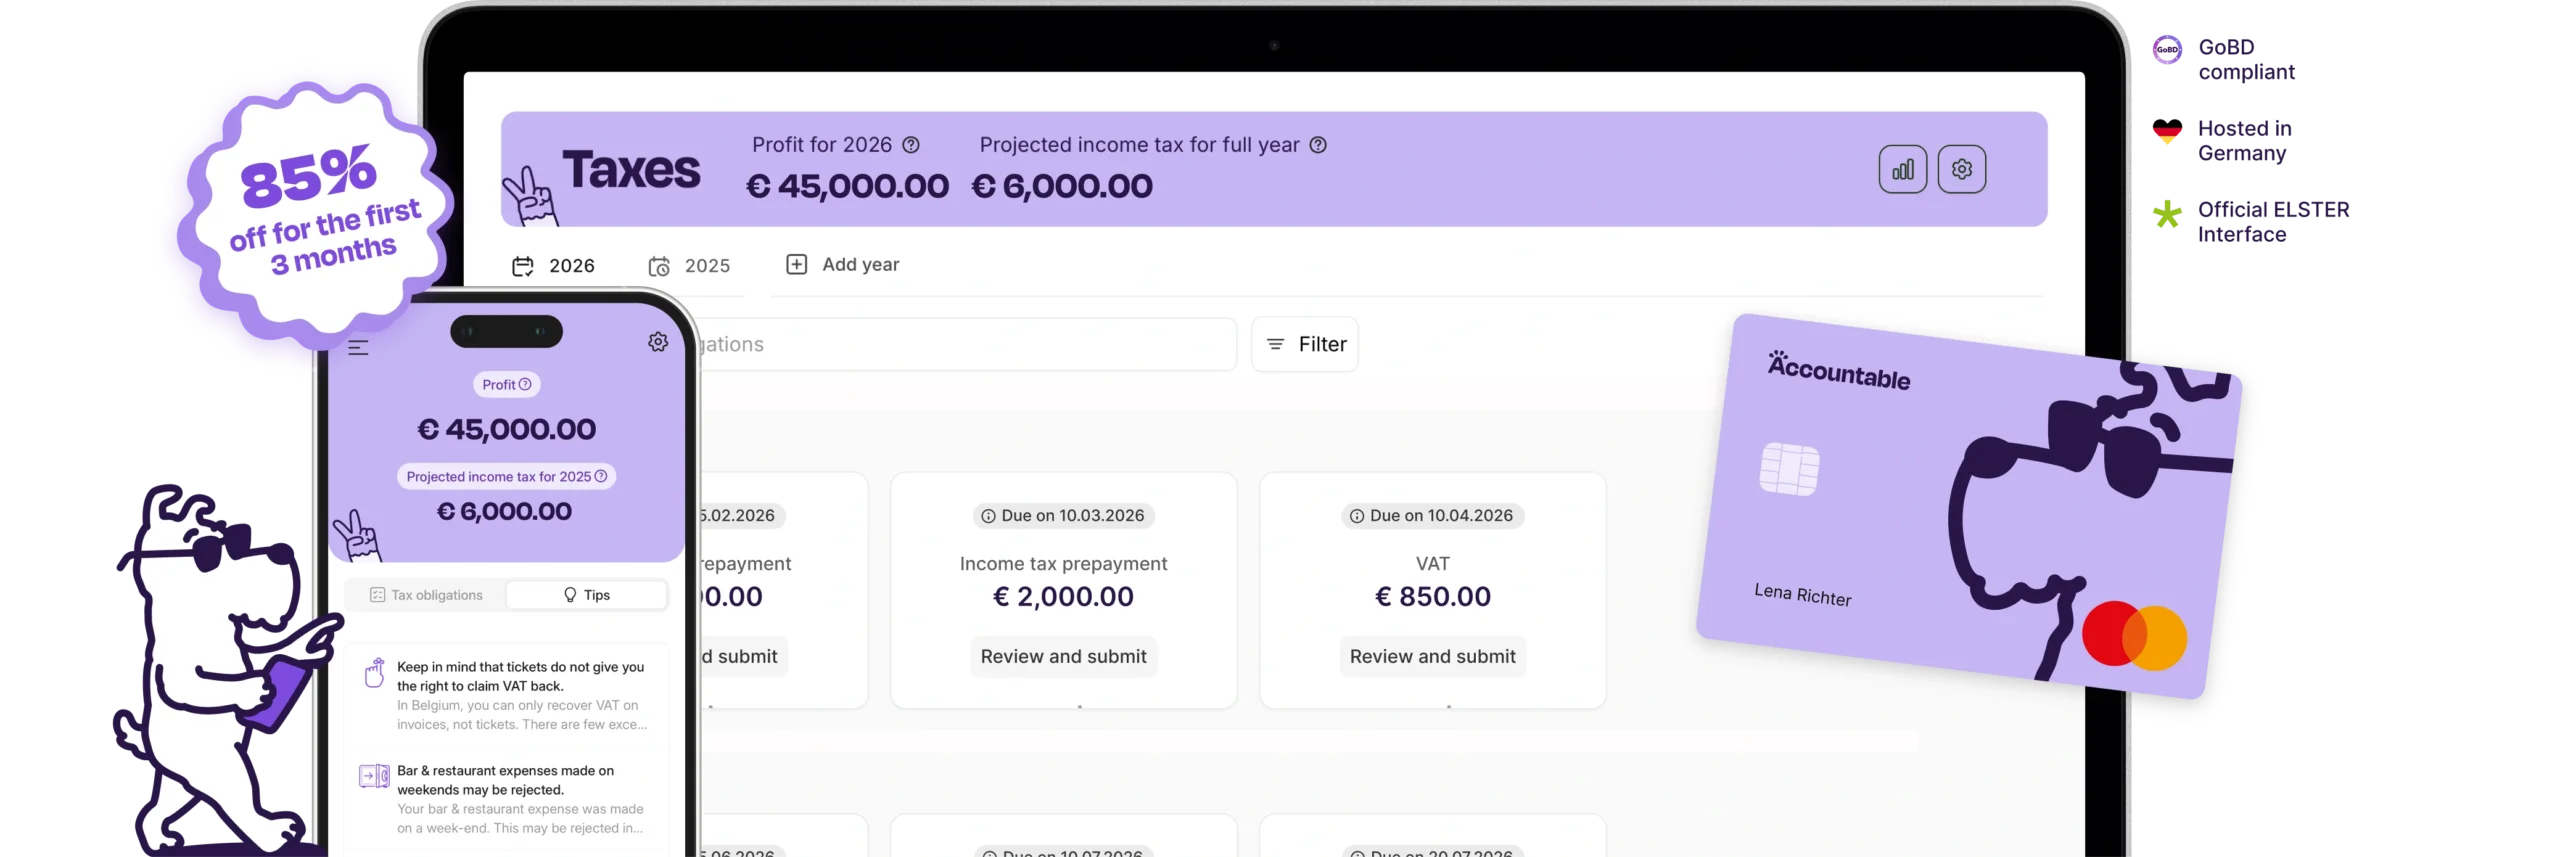This screenshot has height=857, width=2560.
Task: Open the hamburger menu on the phone screen
Action: 358,348
